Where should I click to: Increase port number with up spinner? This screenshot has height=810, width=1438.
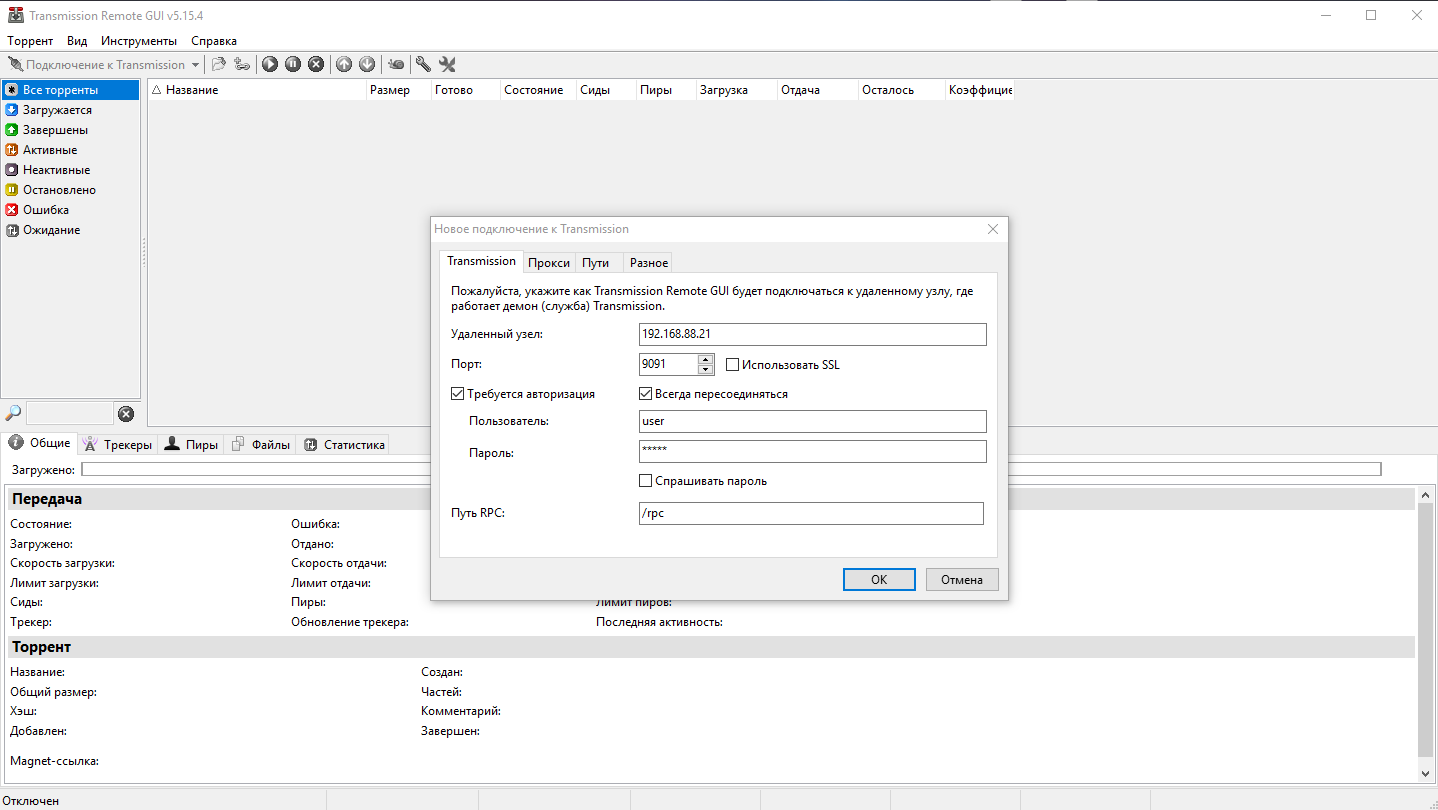tap(706, 359)
